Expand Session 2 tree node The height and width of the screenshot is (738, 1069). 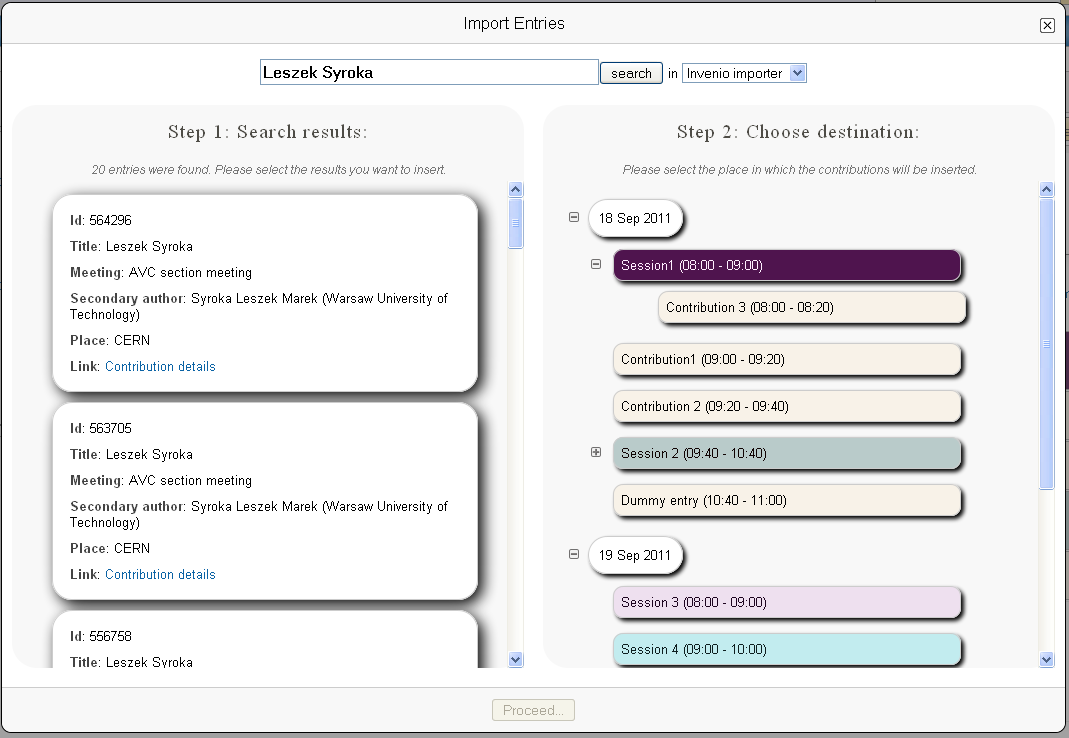point(596,452)
